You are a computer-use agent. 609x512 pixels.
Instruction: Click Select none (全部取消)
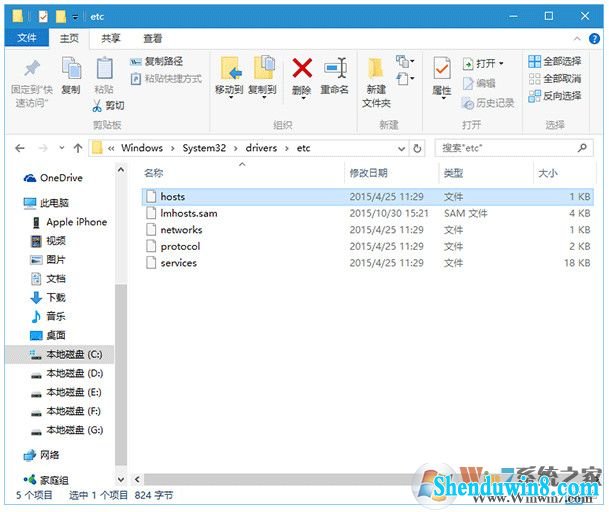(x=555, y=79)
